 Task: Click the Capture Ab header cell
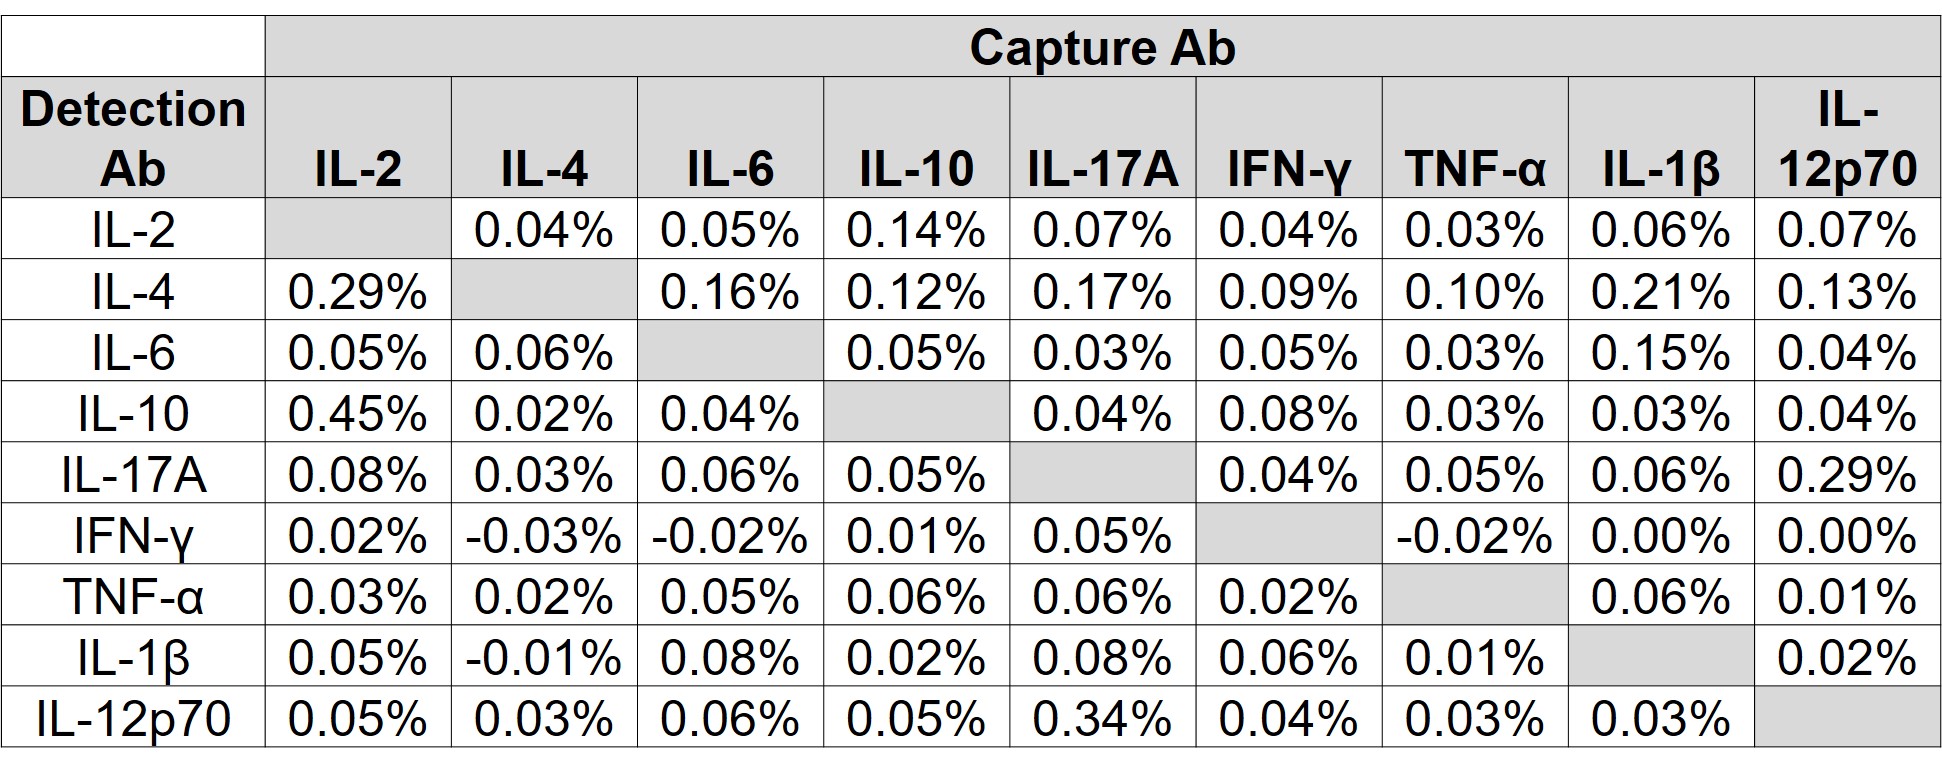click(x=1102, y=47)
